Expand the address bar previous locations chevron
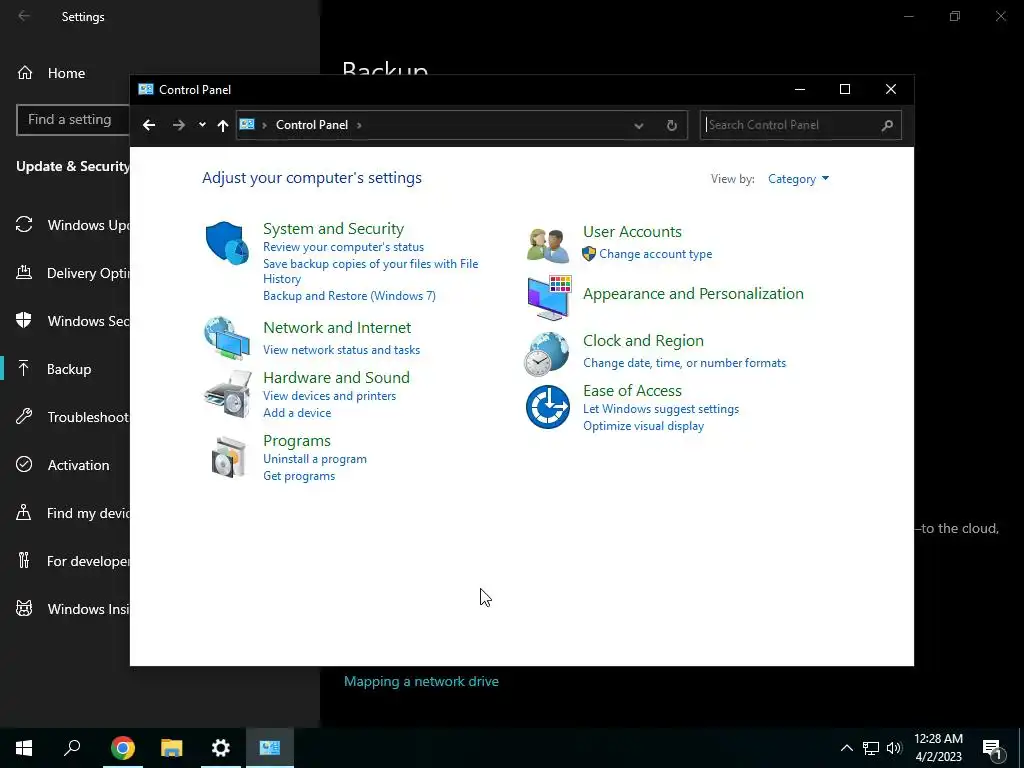 (639, 125)
